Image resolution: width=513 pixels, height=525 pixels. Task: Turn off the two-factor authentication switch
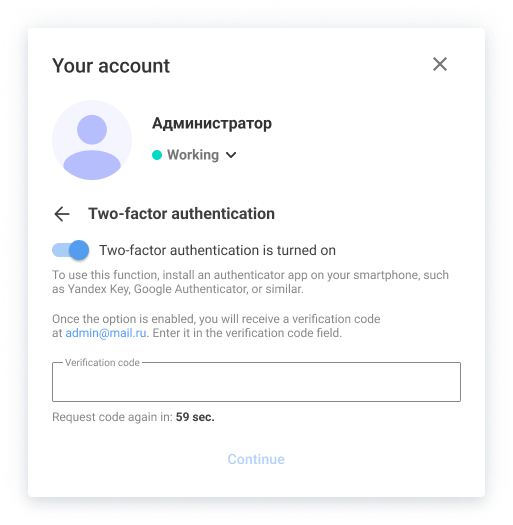[71, 250]
